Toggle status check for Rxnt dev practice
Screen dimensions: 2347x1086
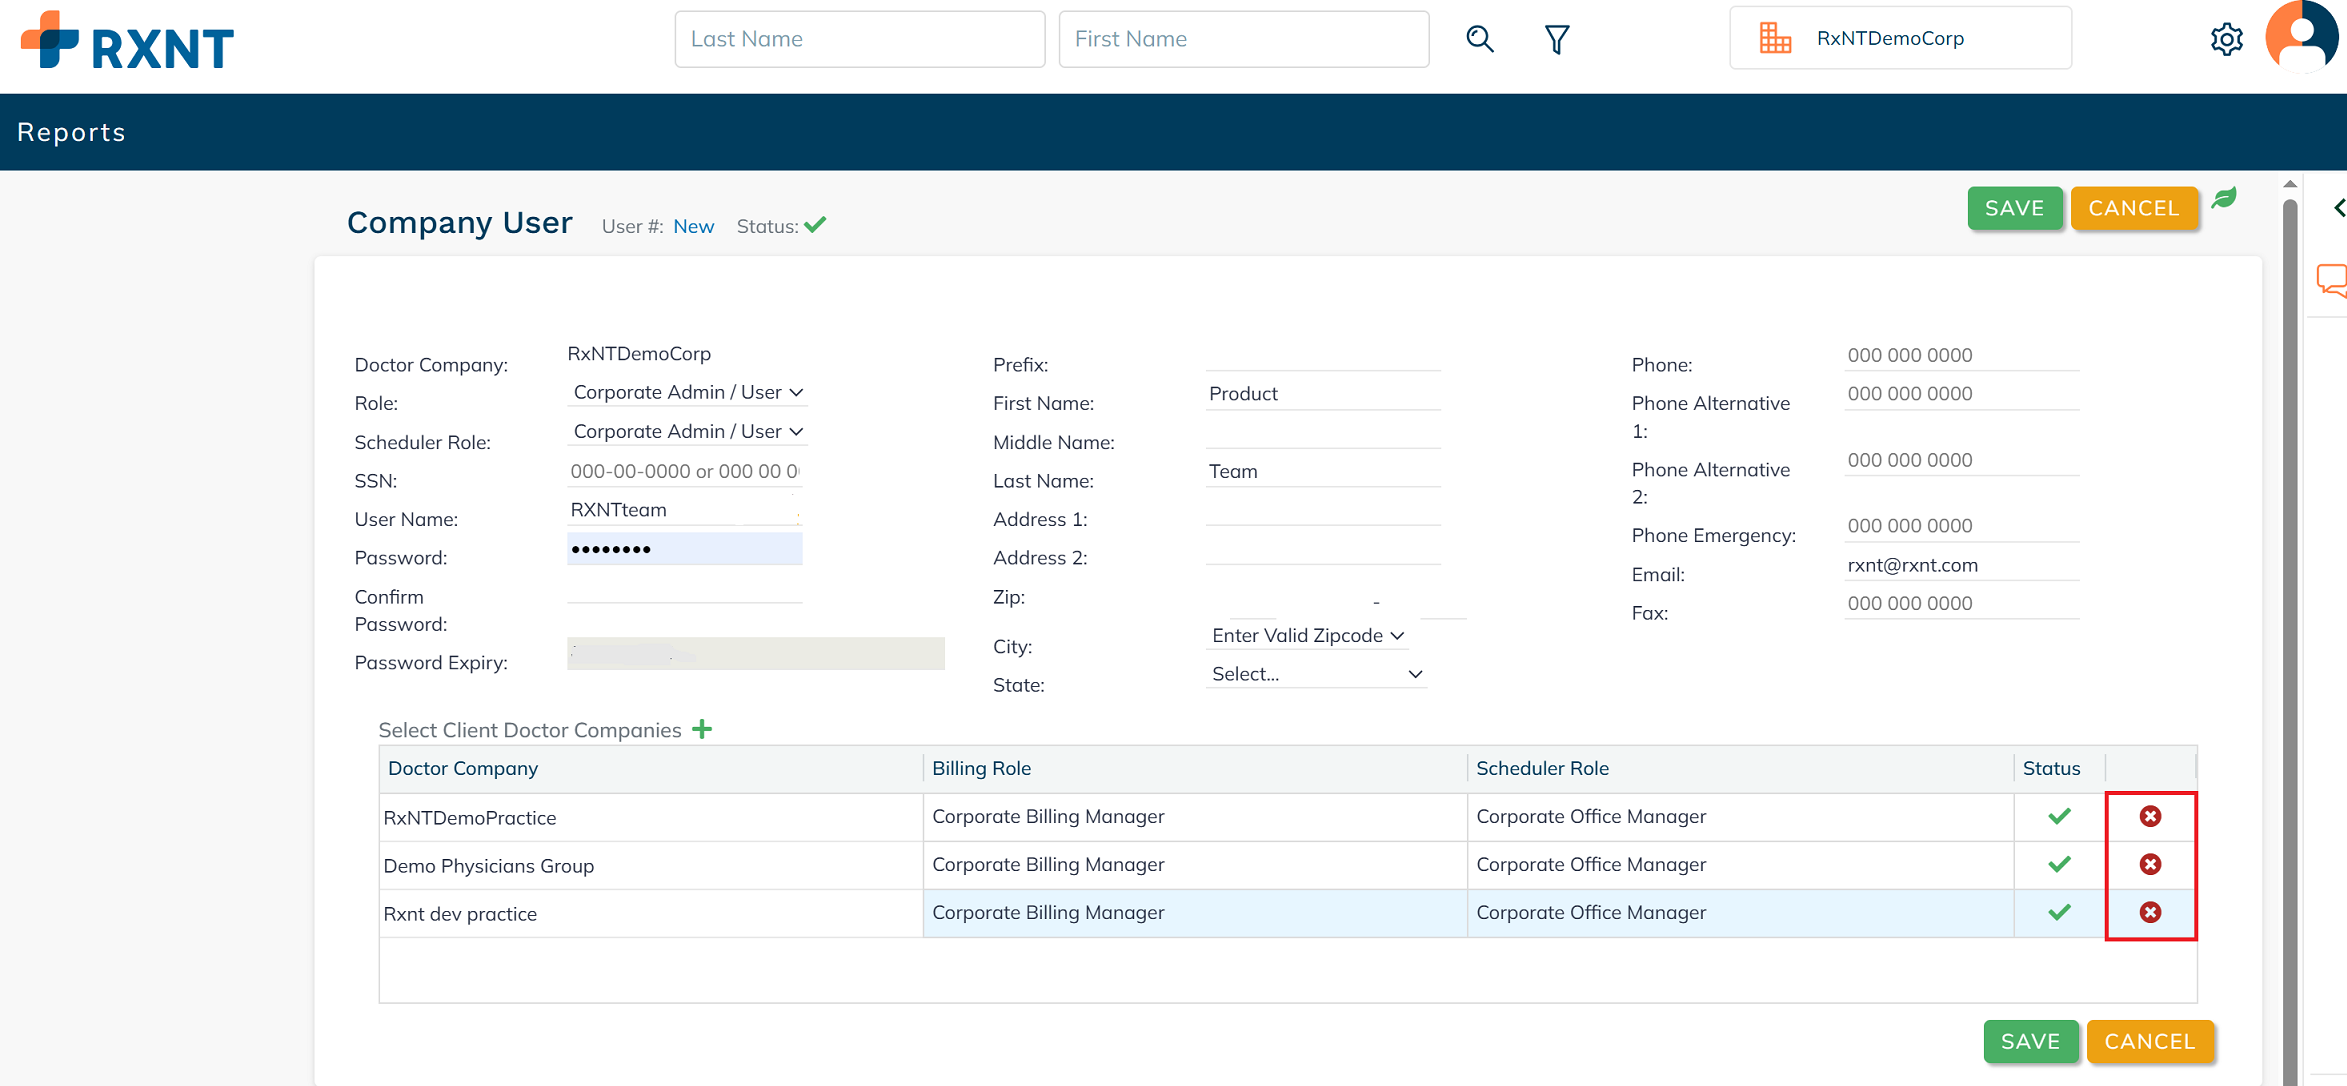2059,912
